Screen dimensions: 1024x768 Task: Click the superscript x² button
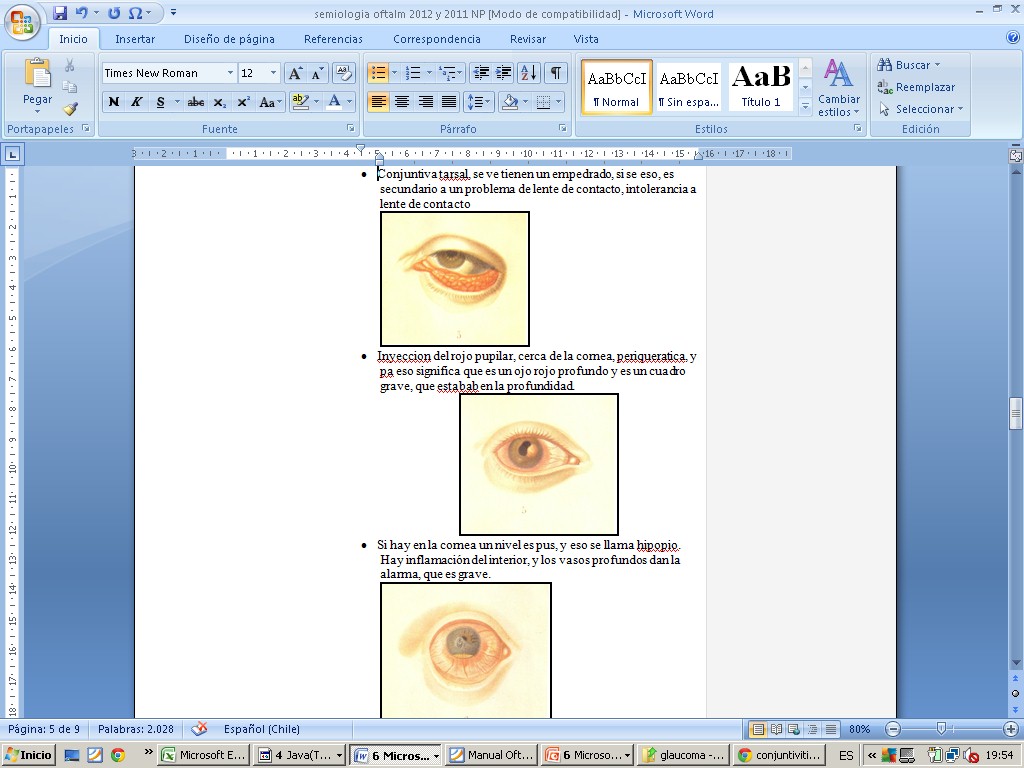[243, 102]
